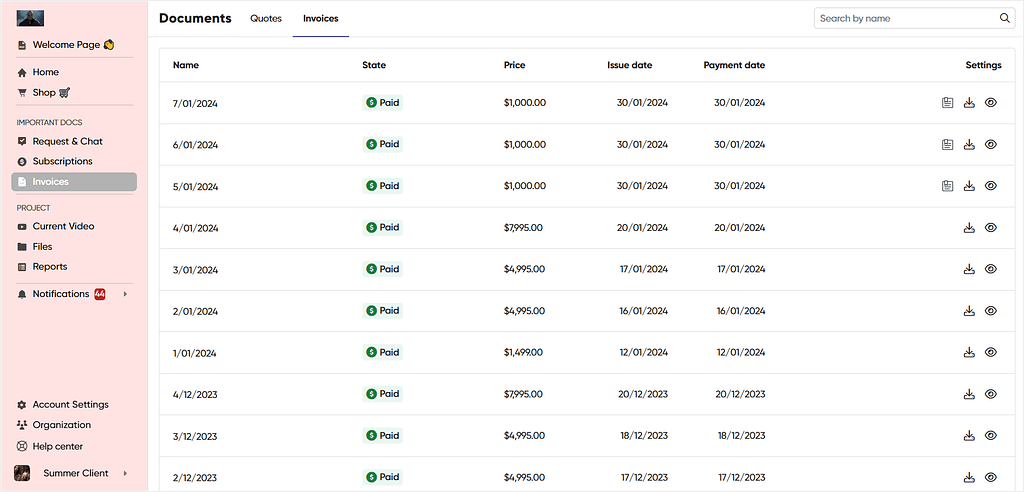Download invoice 5/01/2024
The image size is (1024, 492).
click(x=969, y=186)
